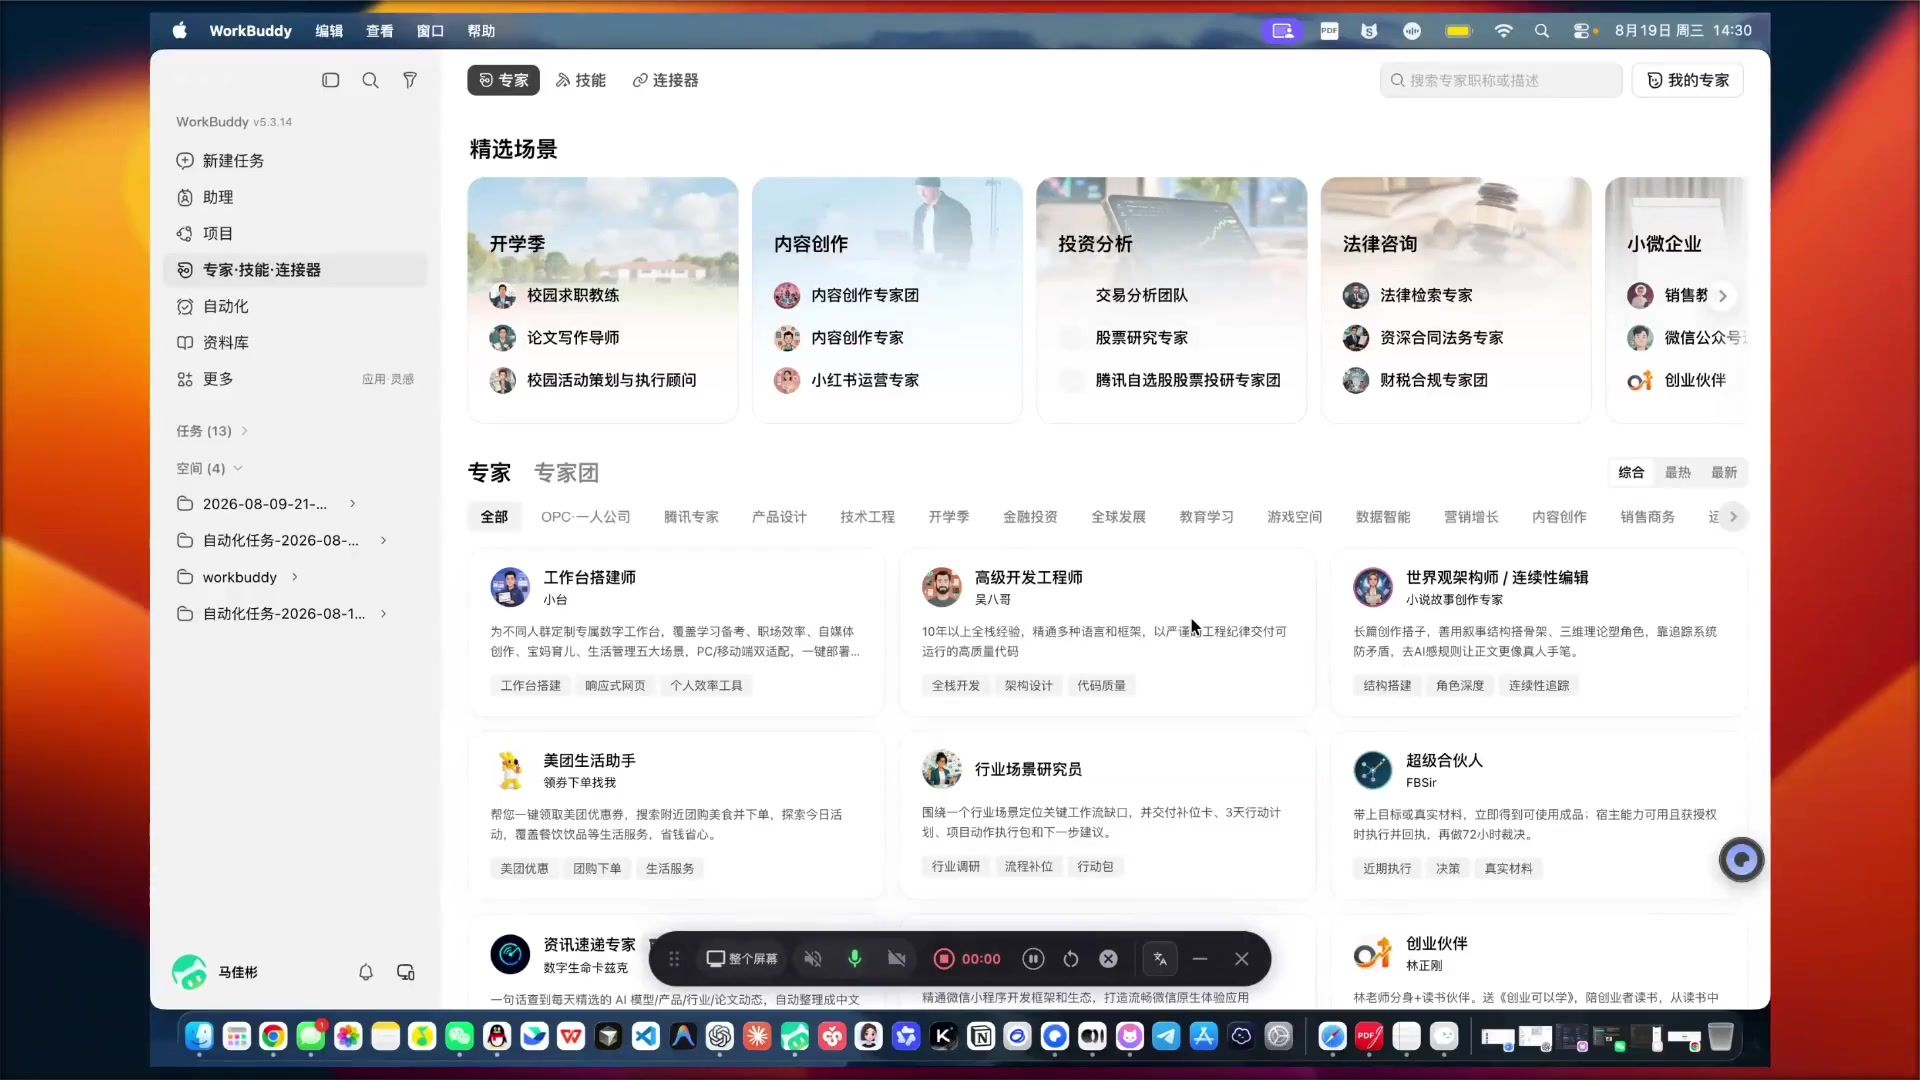Viewport: 1920px width, 1080px height.
Task: Click the 搜索专家职称或描述 search field
Action: point(1501,80)
